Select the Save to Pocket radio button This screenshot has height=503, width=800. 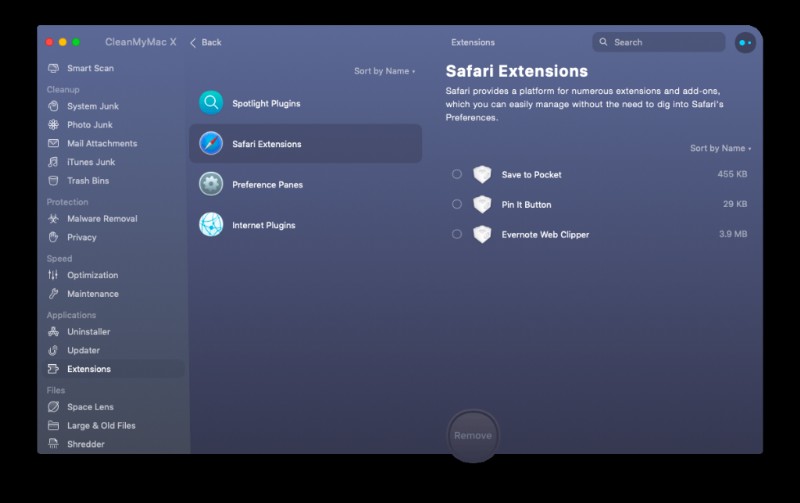[457, 174]
